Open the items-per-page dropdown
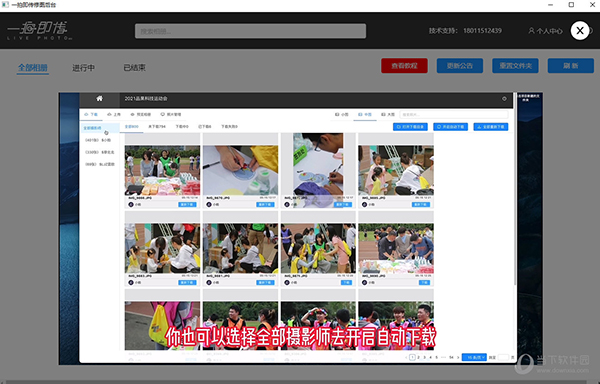 click(x=474, y=357)
